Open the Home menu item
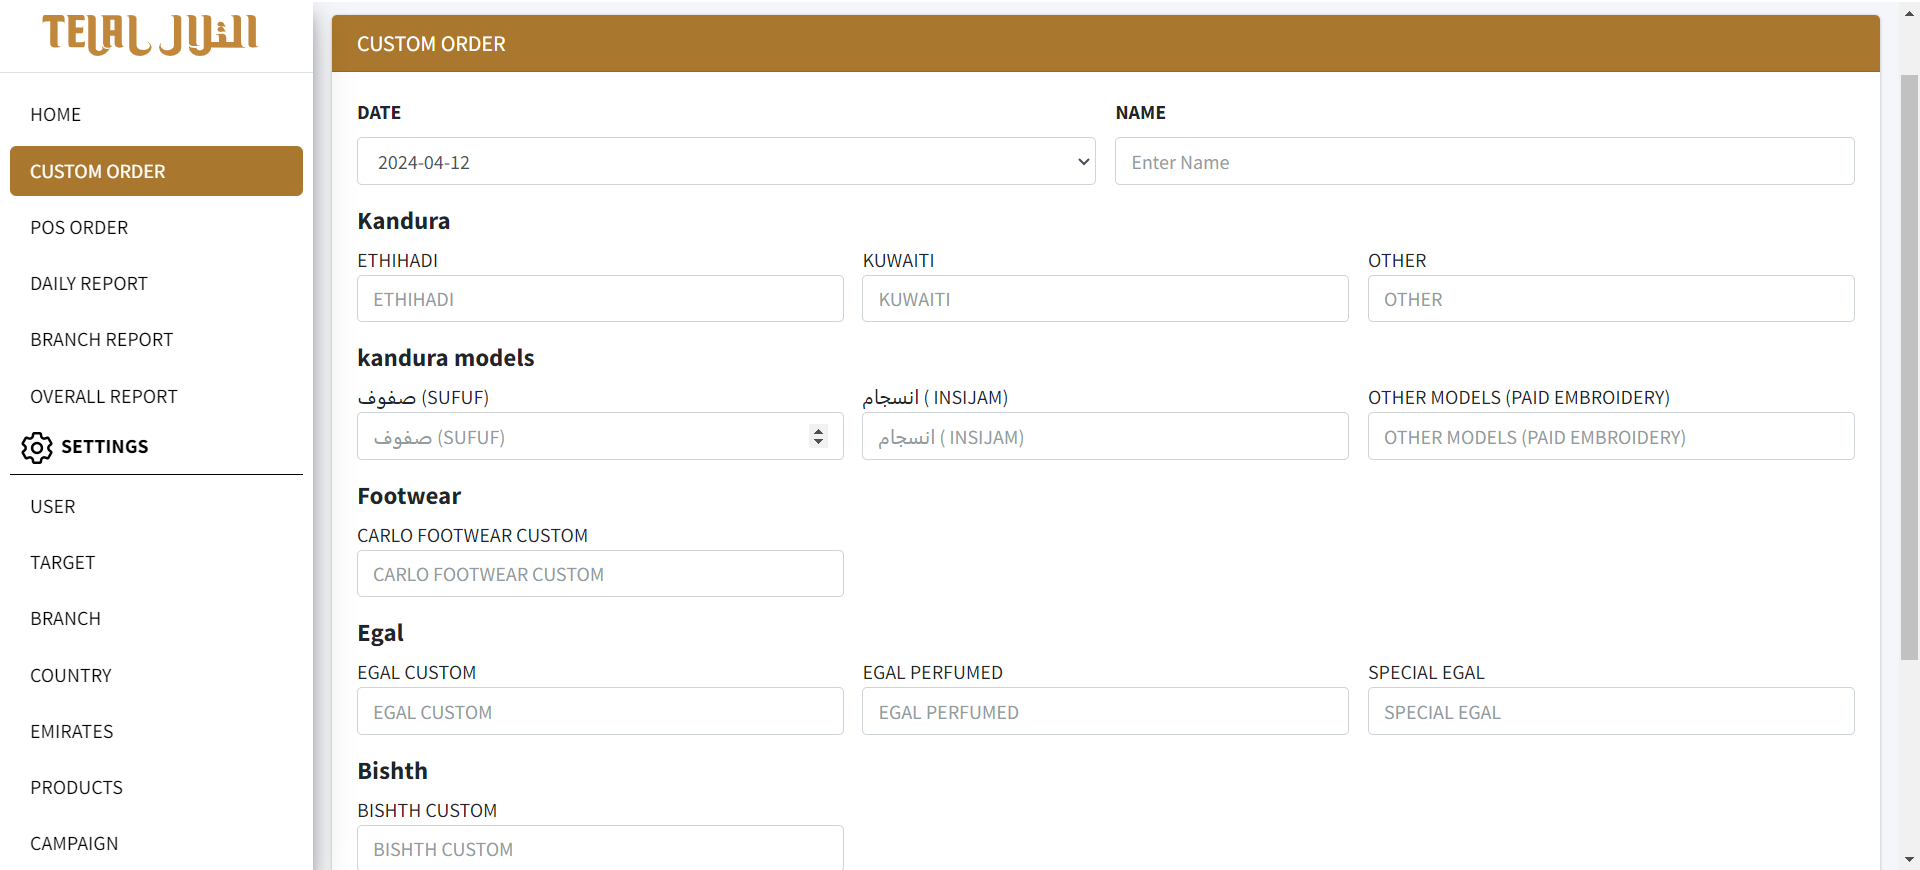1920x870 pixels. tap(56, 115)
